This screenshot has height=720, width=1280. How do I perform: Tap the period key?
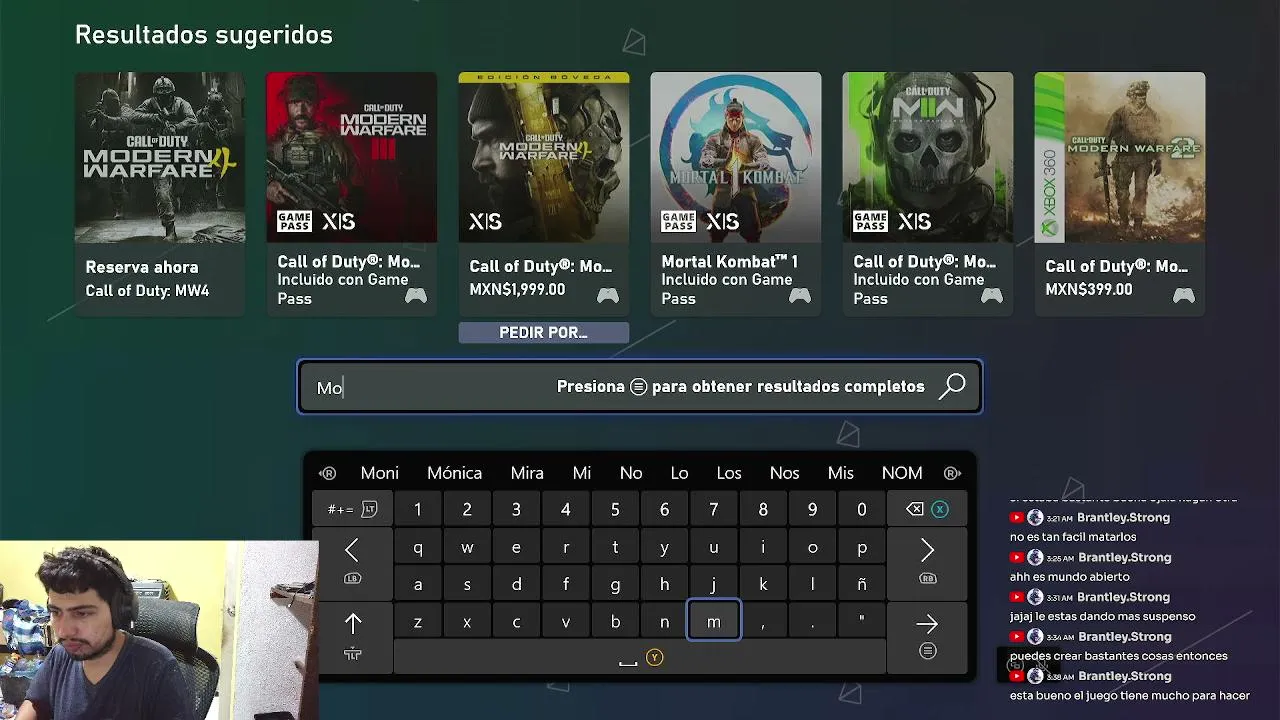coord(812,621)
